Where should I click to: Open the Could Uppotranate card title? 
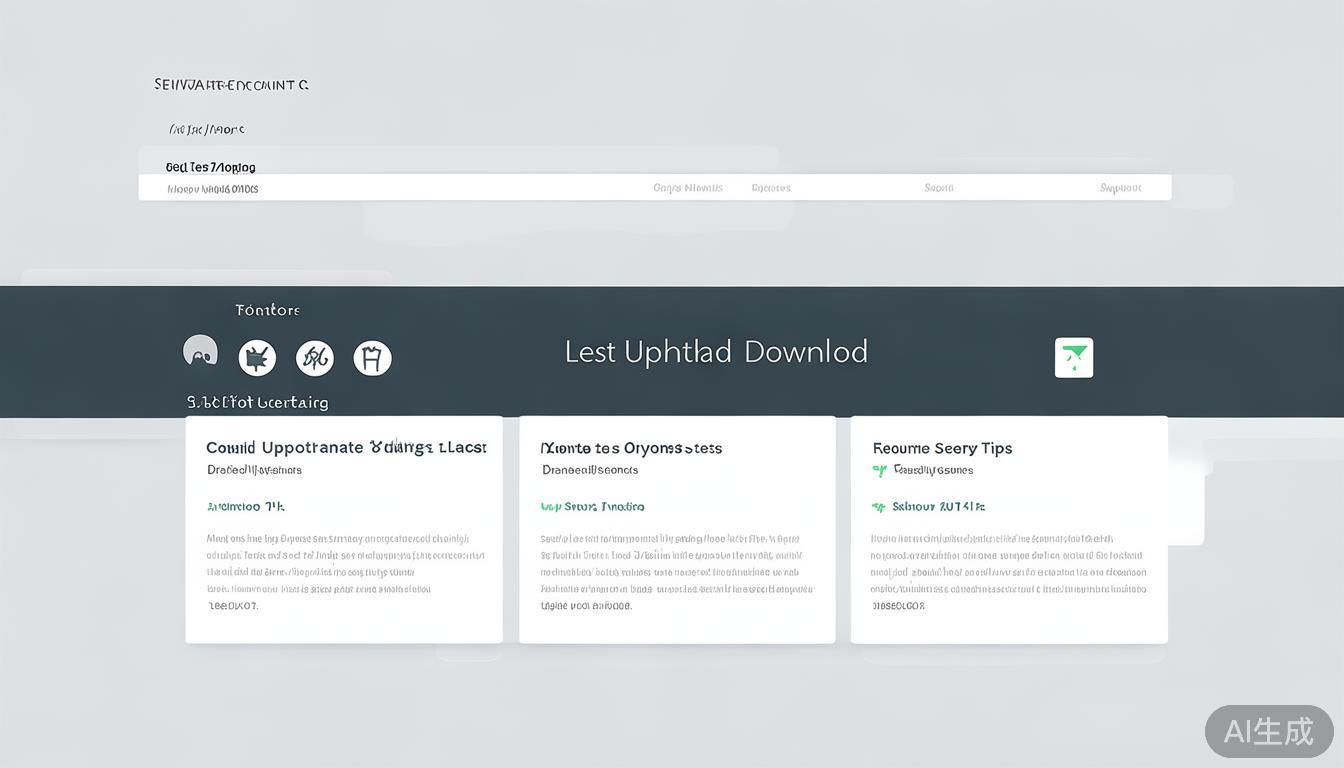[346, 447]
